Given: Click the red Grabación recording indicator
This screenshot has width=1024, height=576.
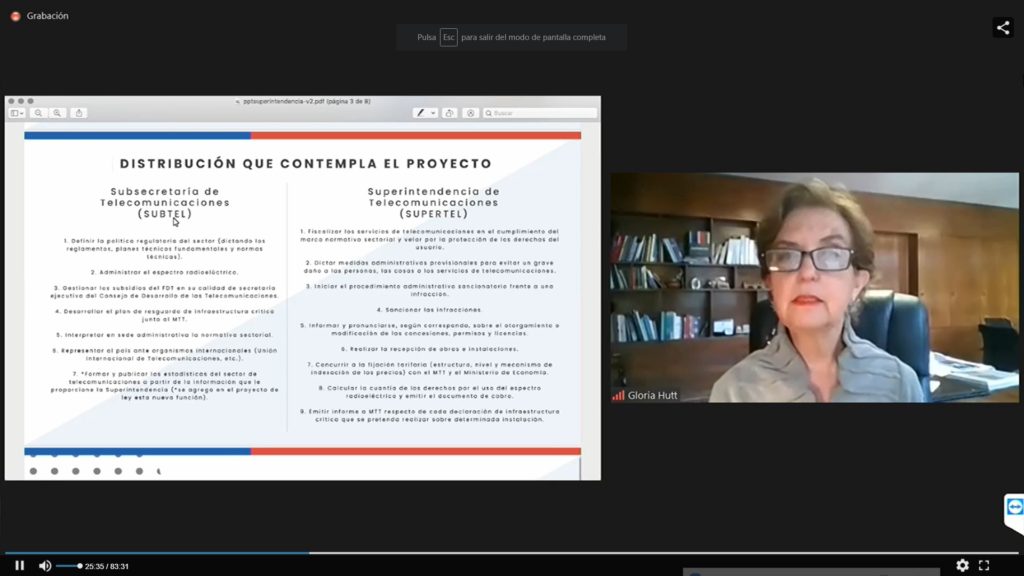Looking at the screenshot, I should (16, 16).
